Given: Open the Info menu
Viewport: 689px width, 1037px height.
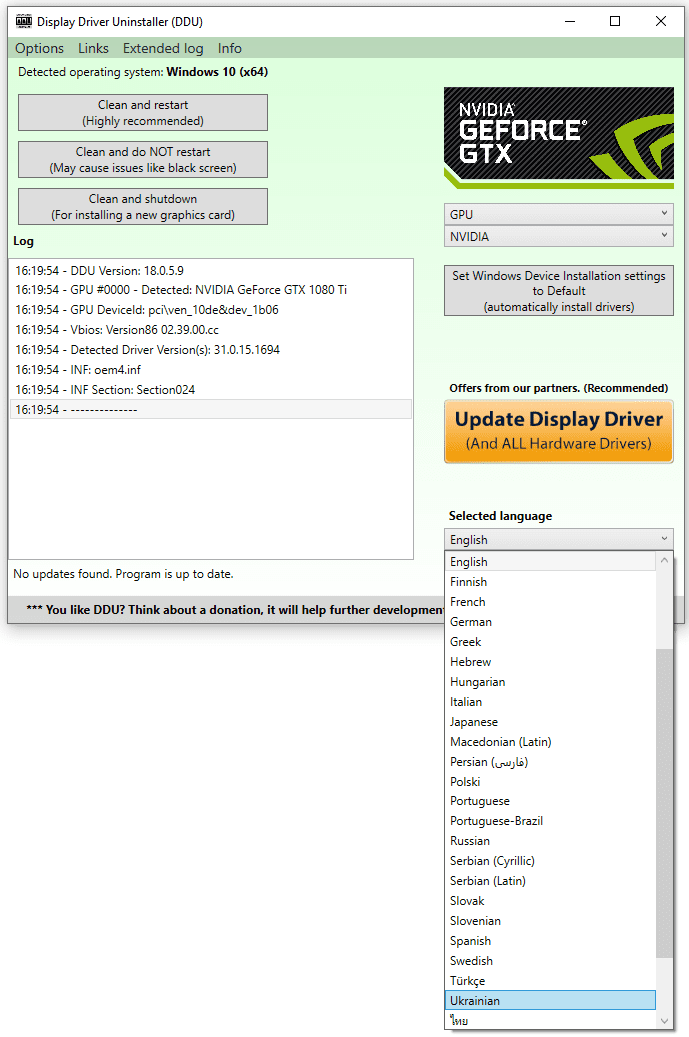Looking at the screenshot, I should [229, 48].
